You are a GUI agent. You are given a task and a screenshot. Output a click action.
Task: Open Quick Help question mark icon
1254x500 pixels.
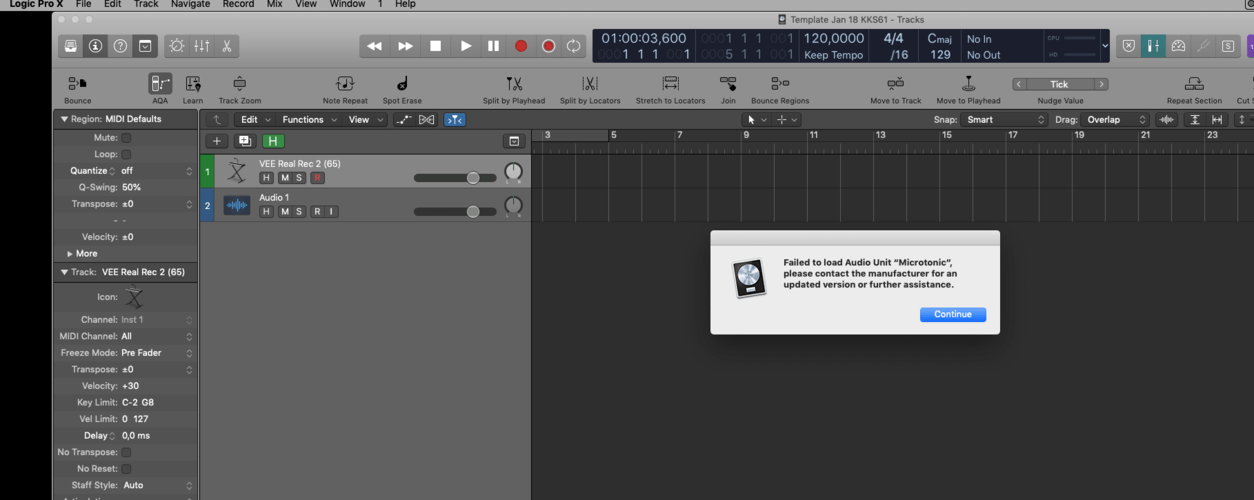click(120, 46)
